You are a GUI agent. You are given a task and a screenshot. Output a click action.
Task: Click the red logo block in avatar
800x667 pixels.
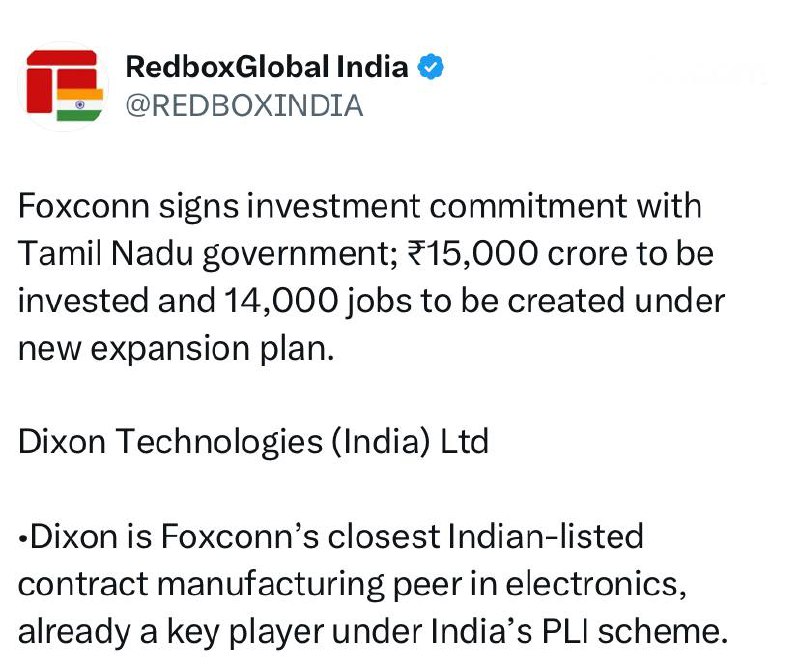click(52, 78)
